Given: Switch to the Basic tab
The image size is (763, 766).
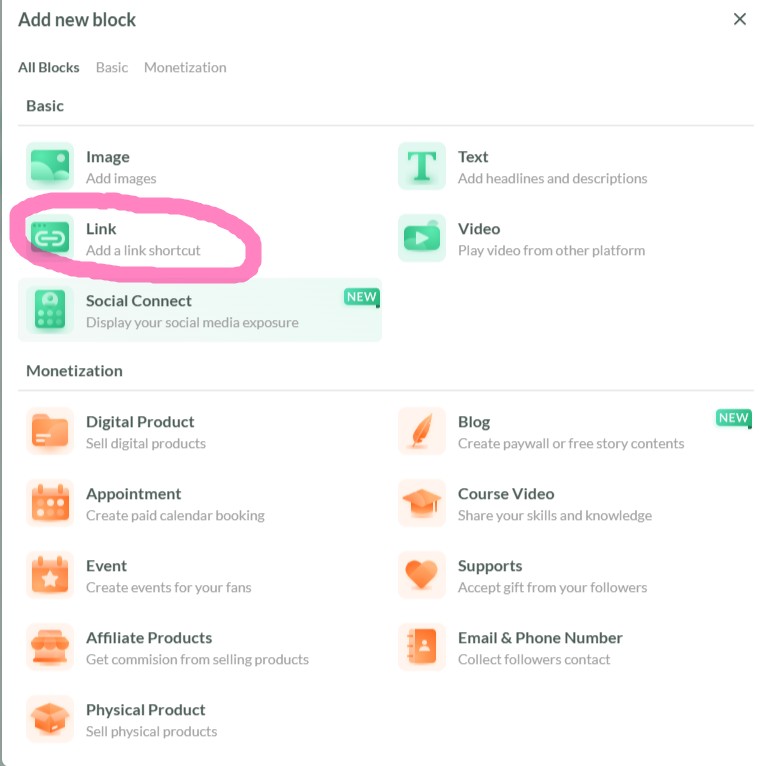Looking at the screenshot, I should [112, 67].
